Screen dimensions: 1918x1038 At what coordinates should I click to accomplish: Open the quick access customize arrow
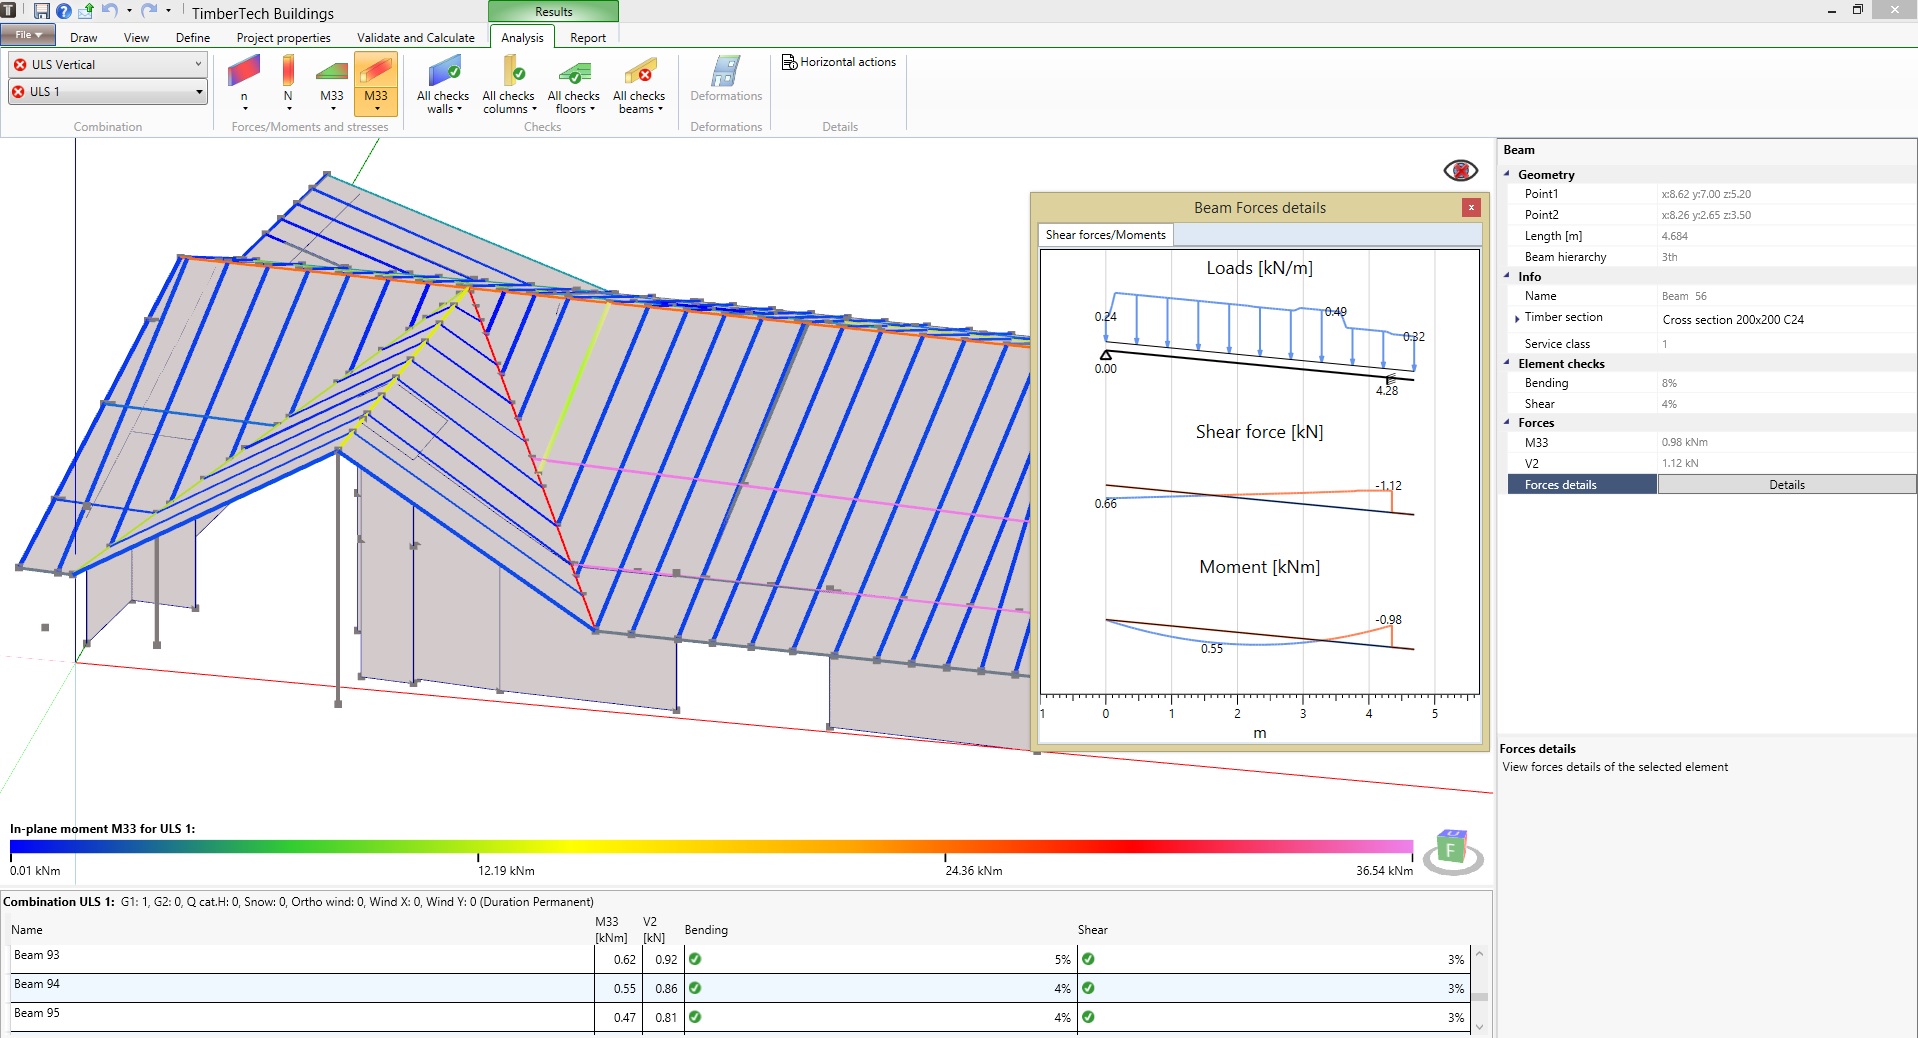[x=168, y=11]
